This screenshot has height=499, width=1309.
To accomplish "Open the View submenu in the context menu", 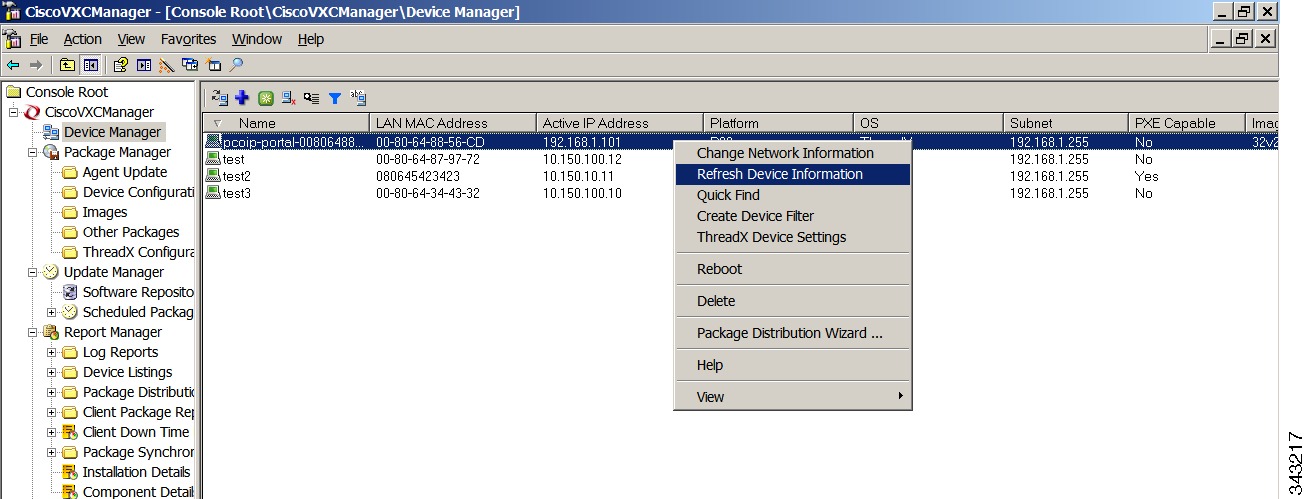I will (x=793, y=397).
